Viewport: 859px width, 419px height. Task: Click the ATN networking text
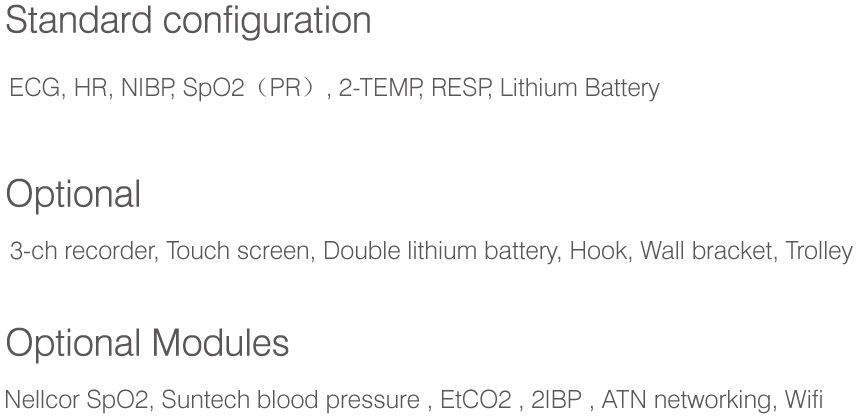685,401
